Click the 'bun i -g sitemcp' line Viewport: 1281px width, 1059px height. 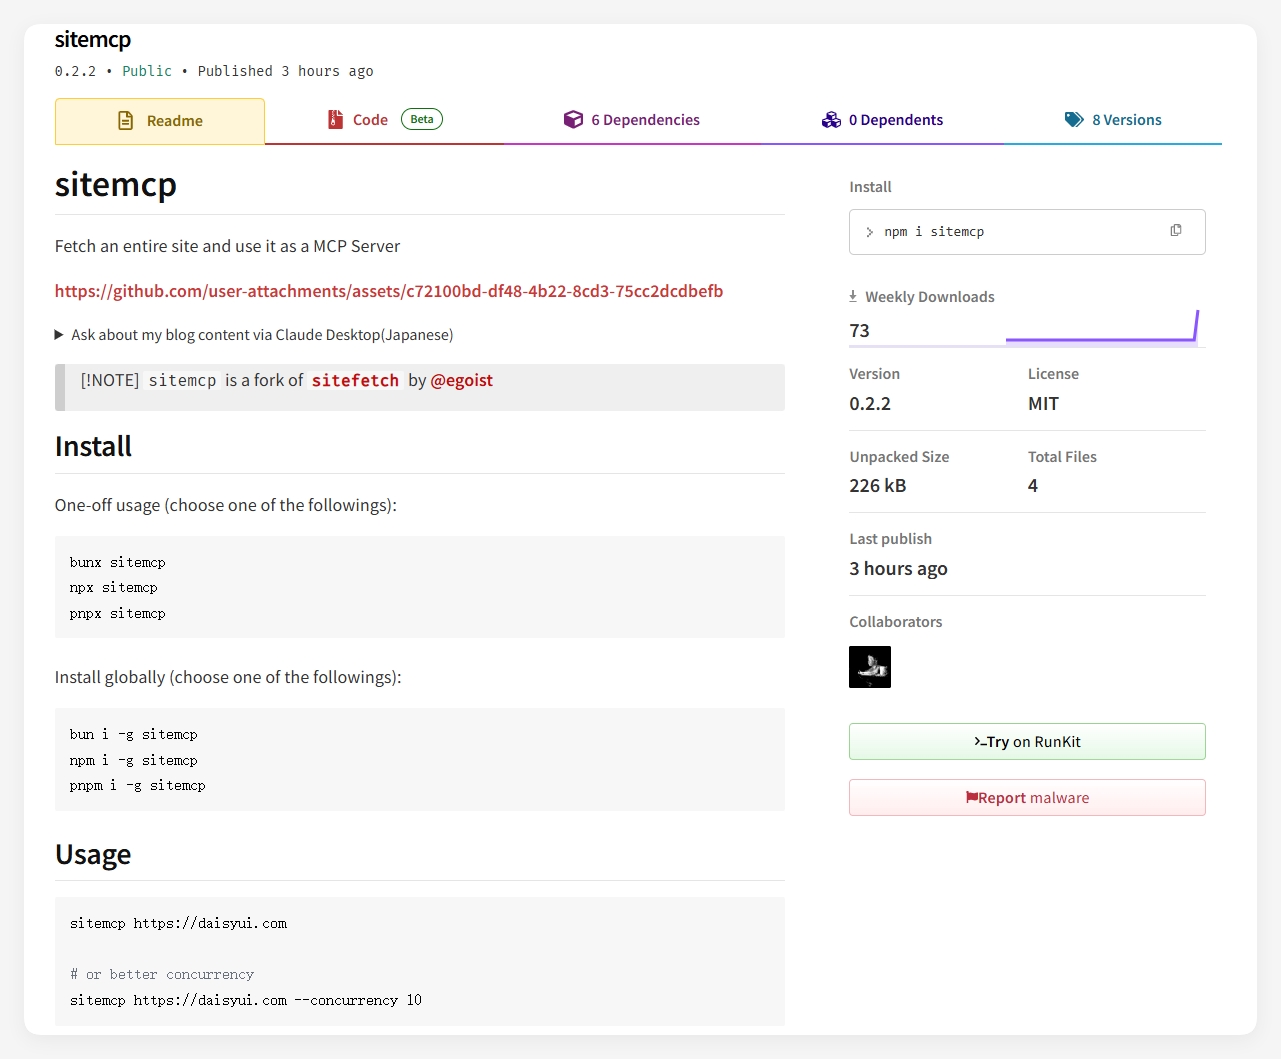134,735
